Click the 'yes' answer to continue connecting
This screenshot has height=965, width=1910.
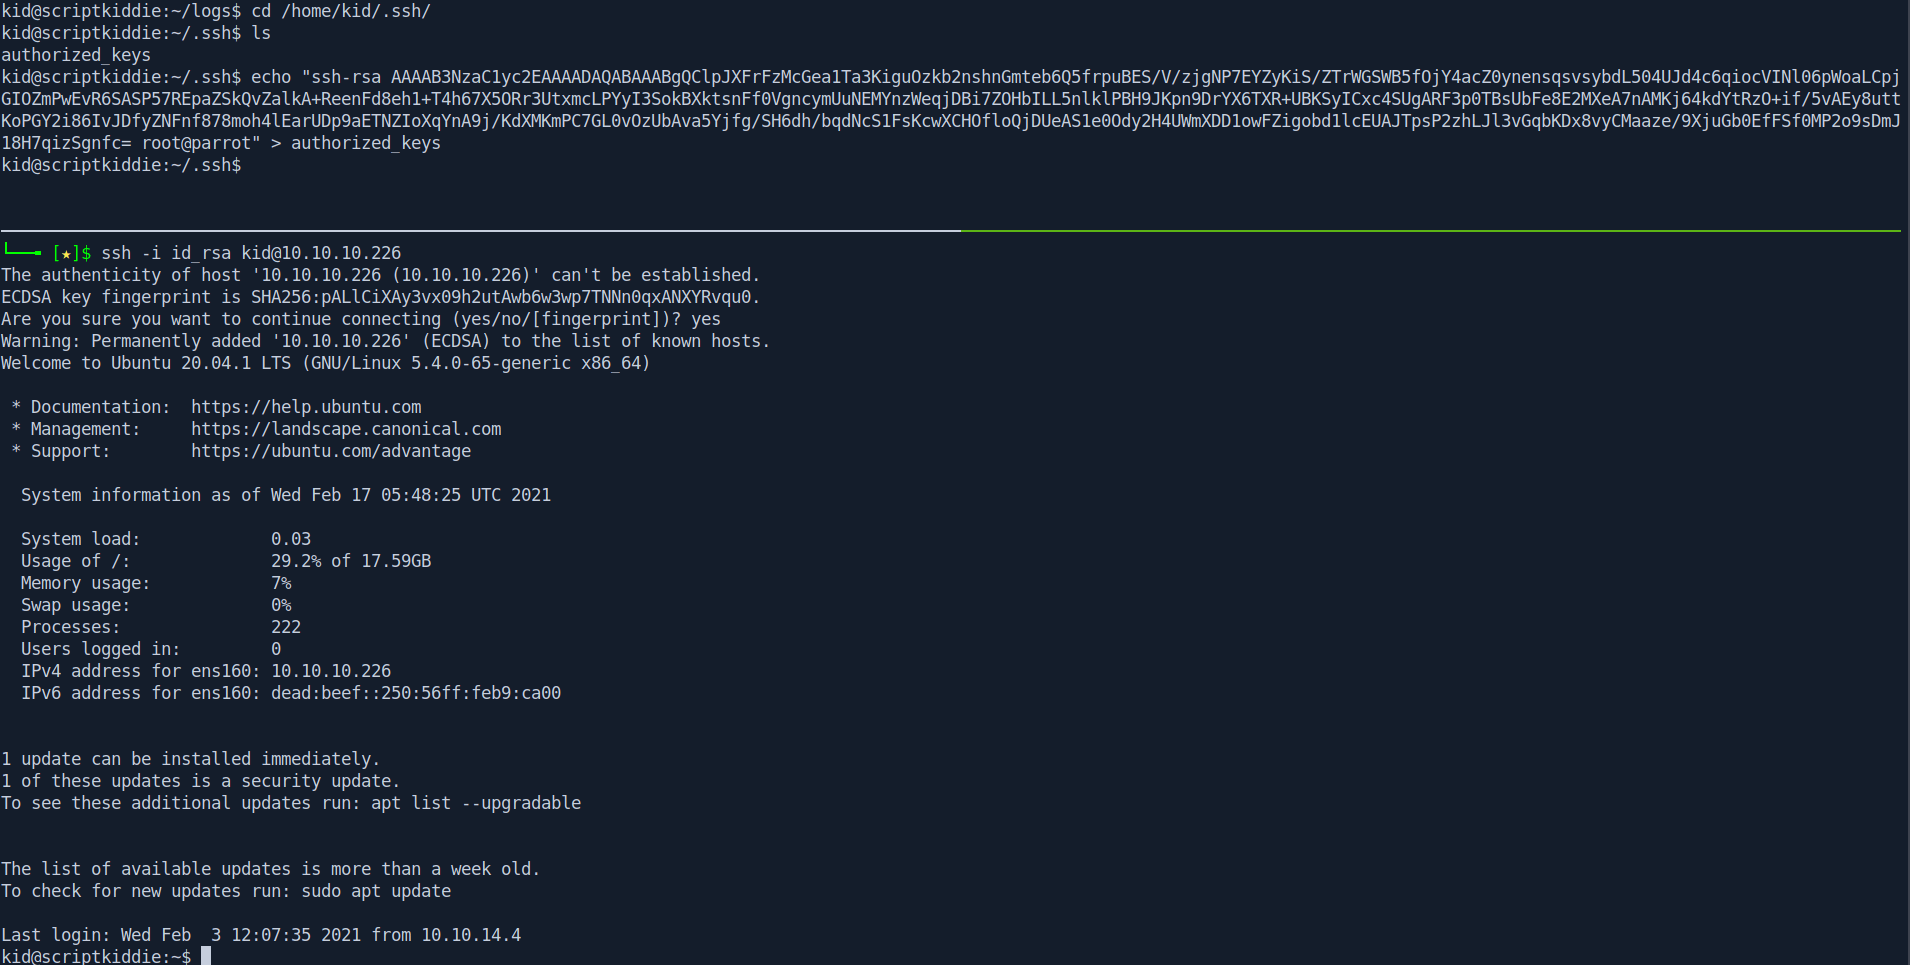pyautogui.click(x=706, y=319)
